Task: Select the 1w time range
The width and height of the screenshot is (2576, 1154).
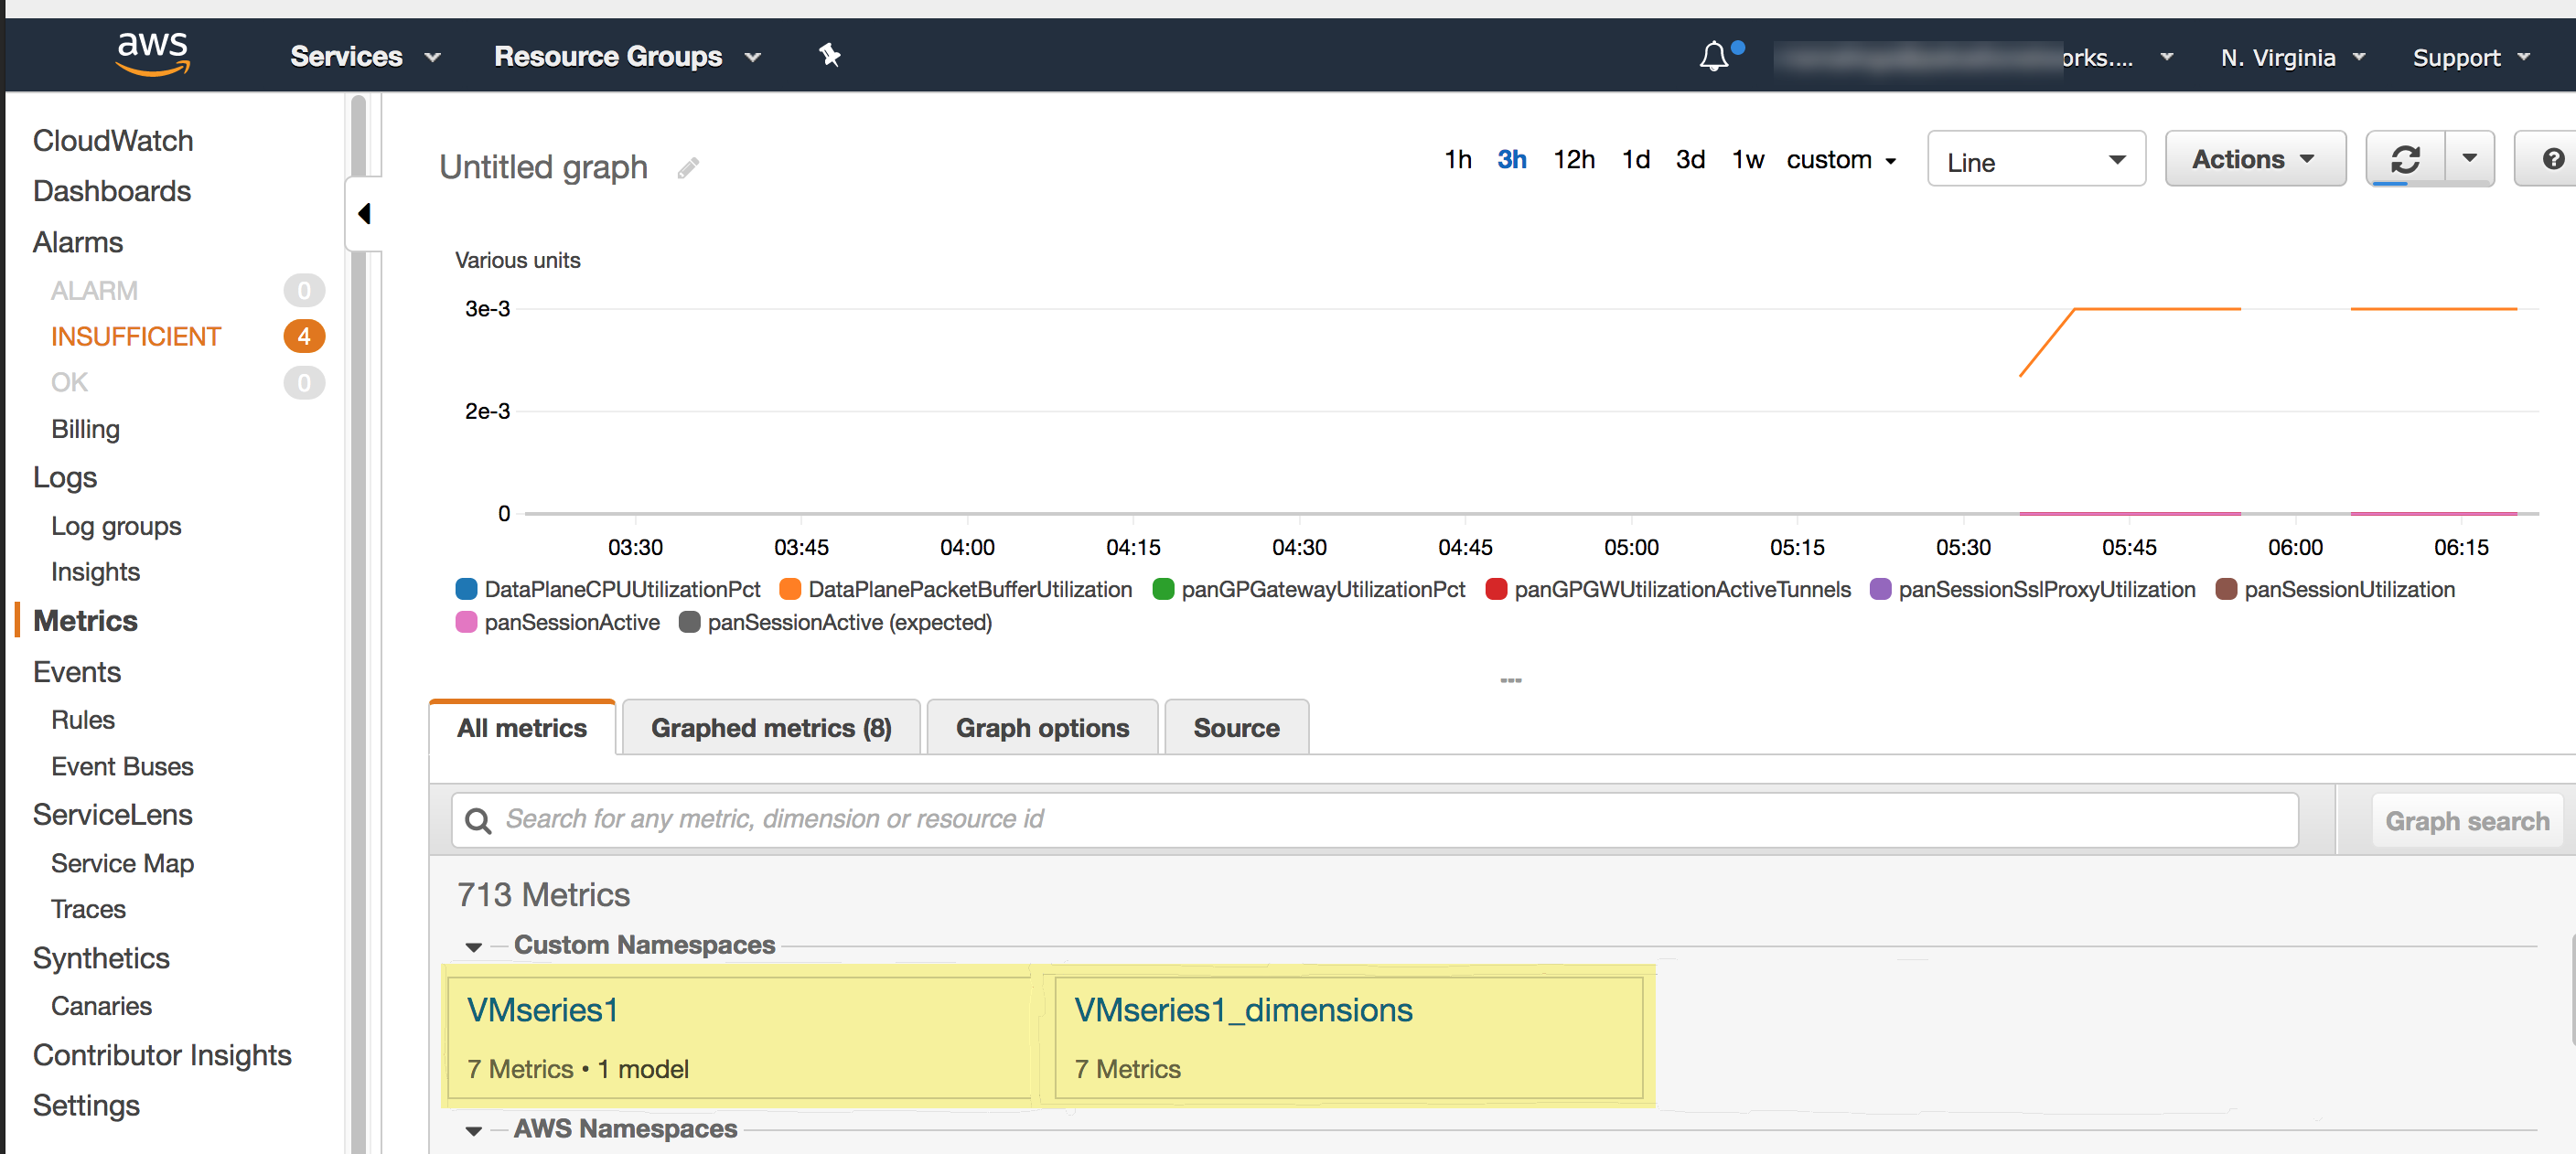Action: [1747, 160]
